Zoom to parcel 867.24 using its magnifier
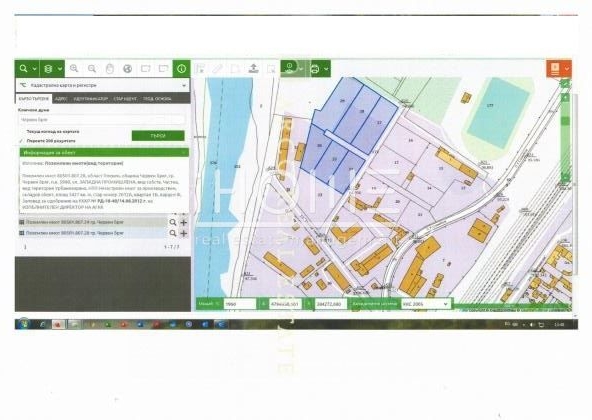The width and height of the screenshot is (592, 420). click(x=173, y=222)
